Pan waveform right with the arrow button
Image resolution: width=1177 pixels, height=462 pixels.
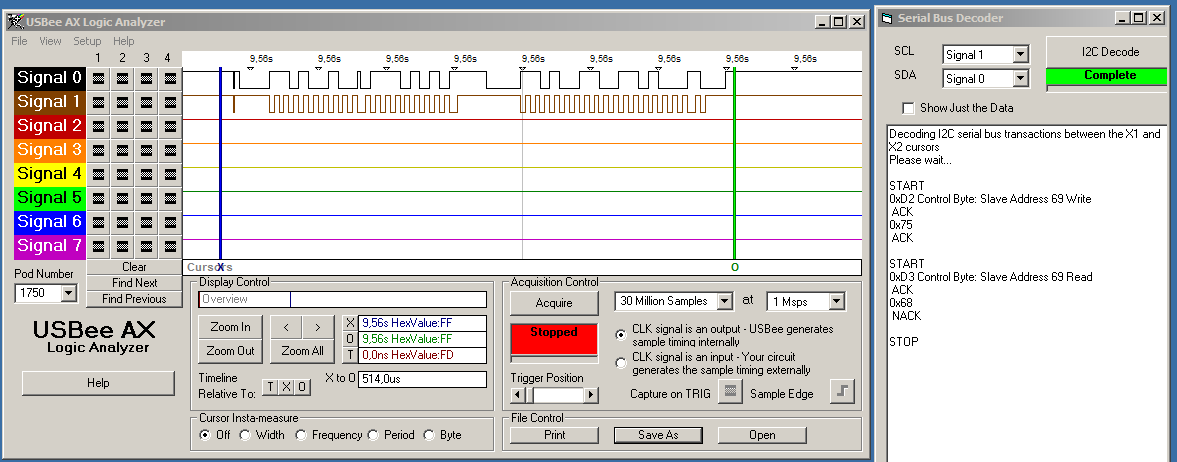(318, 327)
